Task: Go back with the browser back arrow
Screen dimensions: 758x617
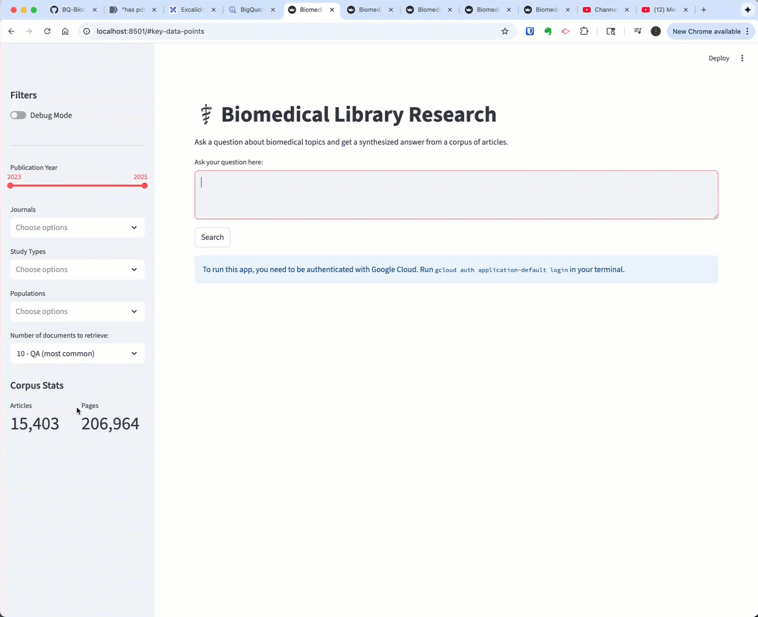Action: pyautogui.click(x=12, y=31)
